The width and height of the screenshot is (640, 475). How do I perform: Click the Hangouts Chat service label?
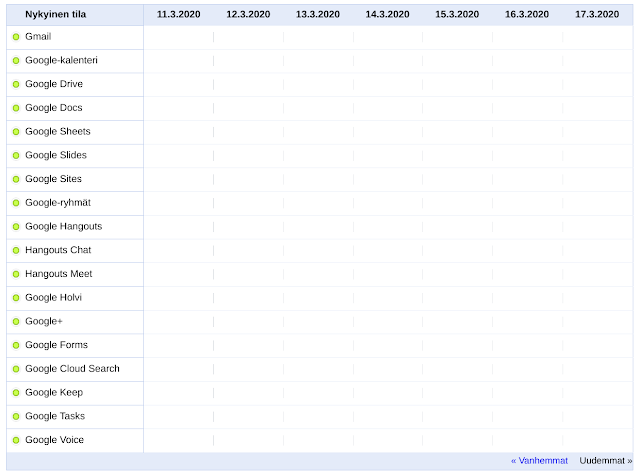tap(58, 250)
